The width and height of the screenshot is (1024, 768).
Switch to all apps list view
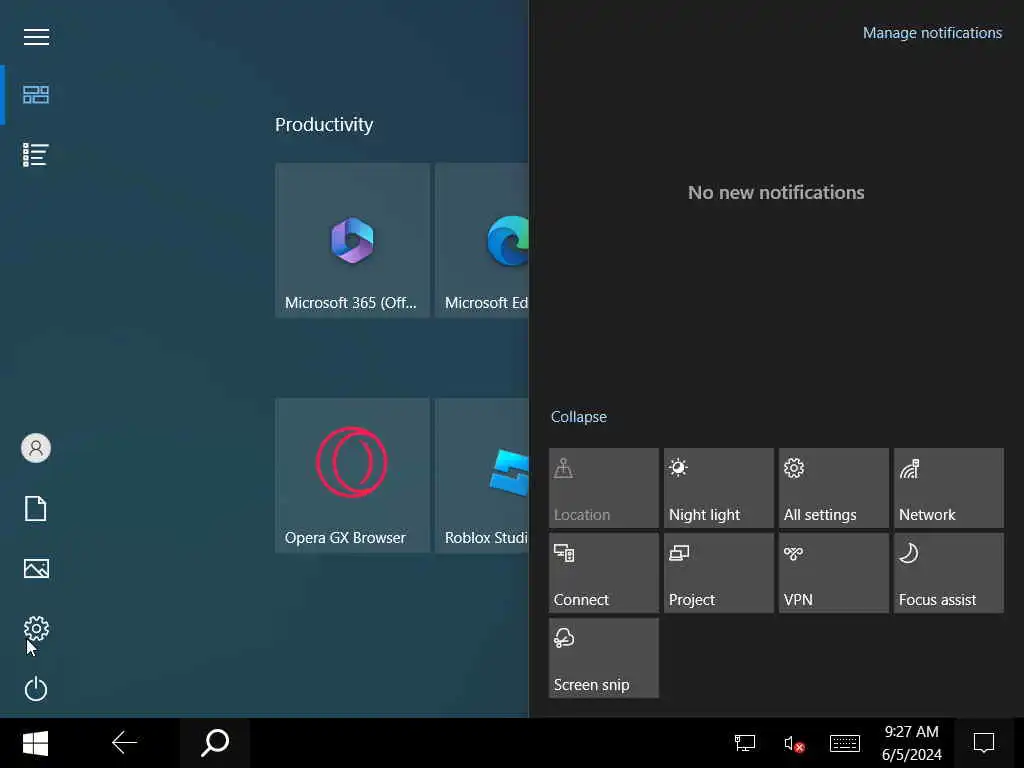tap(35, 155)
